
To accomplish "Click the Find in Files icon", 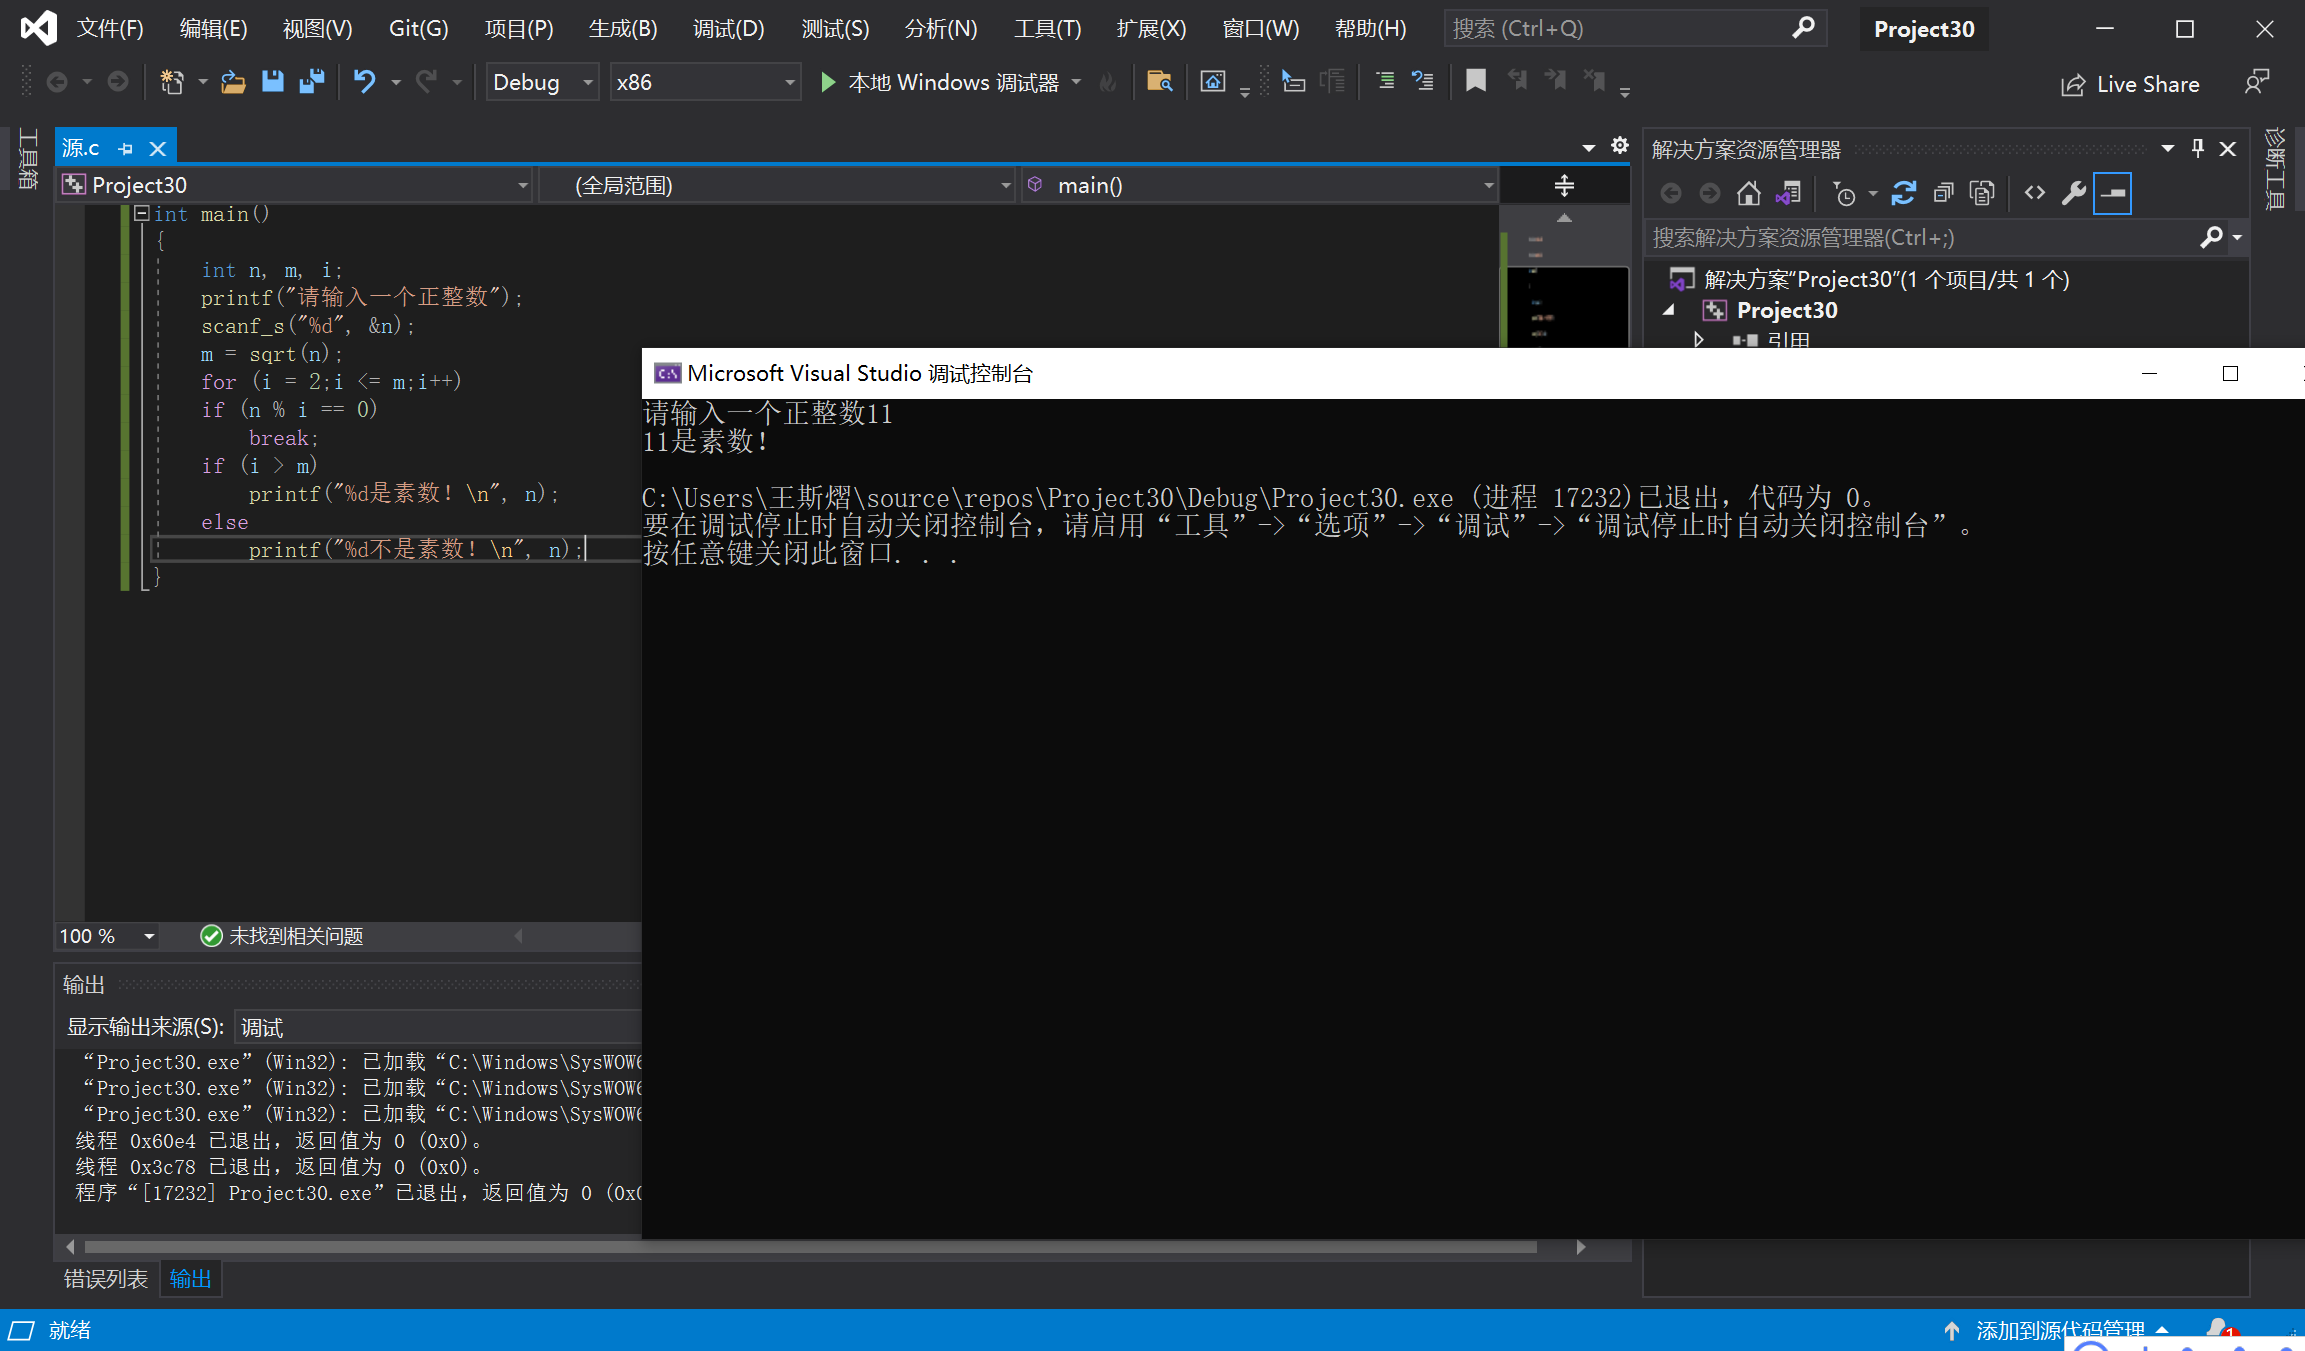I will point(1159,82).
